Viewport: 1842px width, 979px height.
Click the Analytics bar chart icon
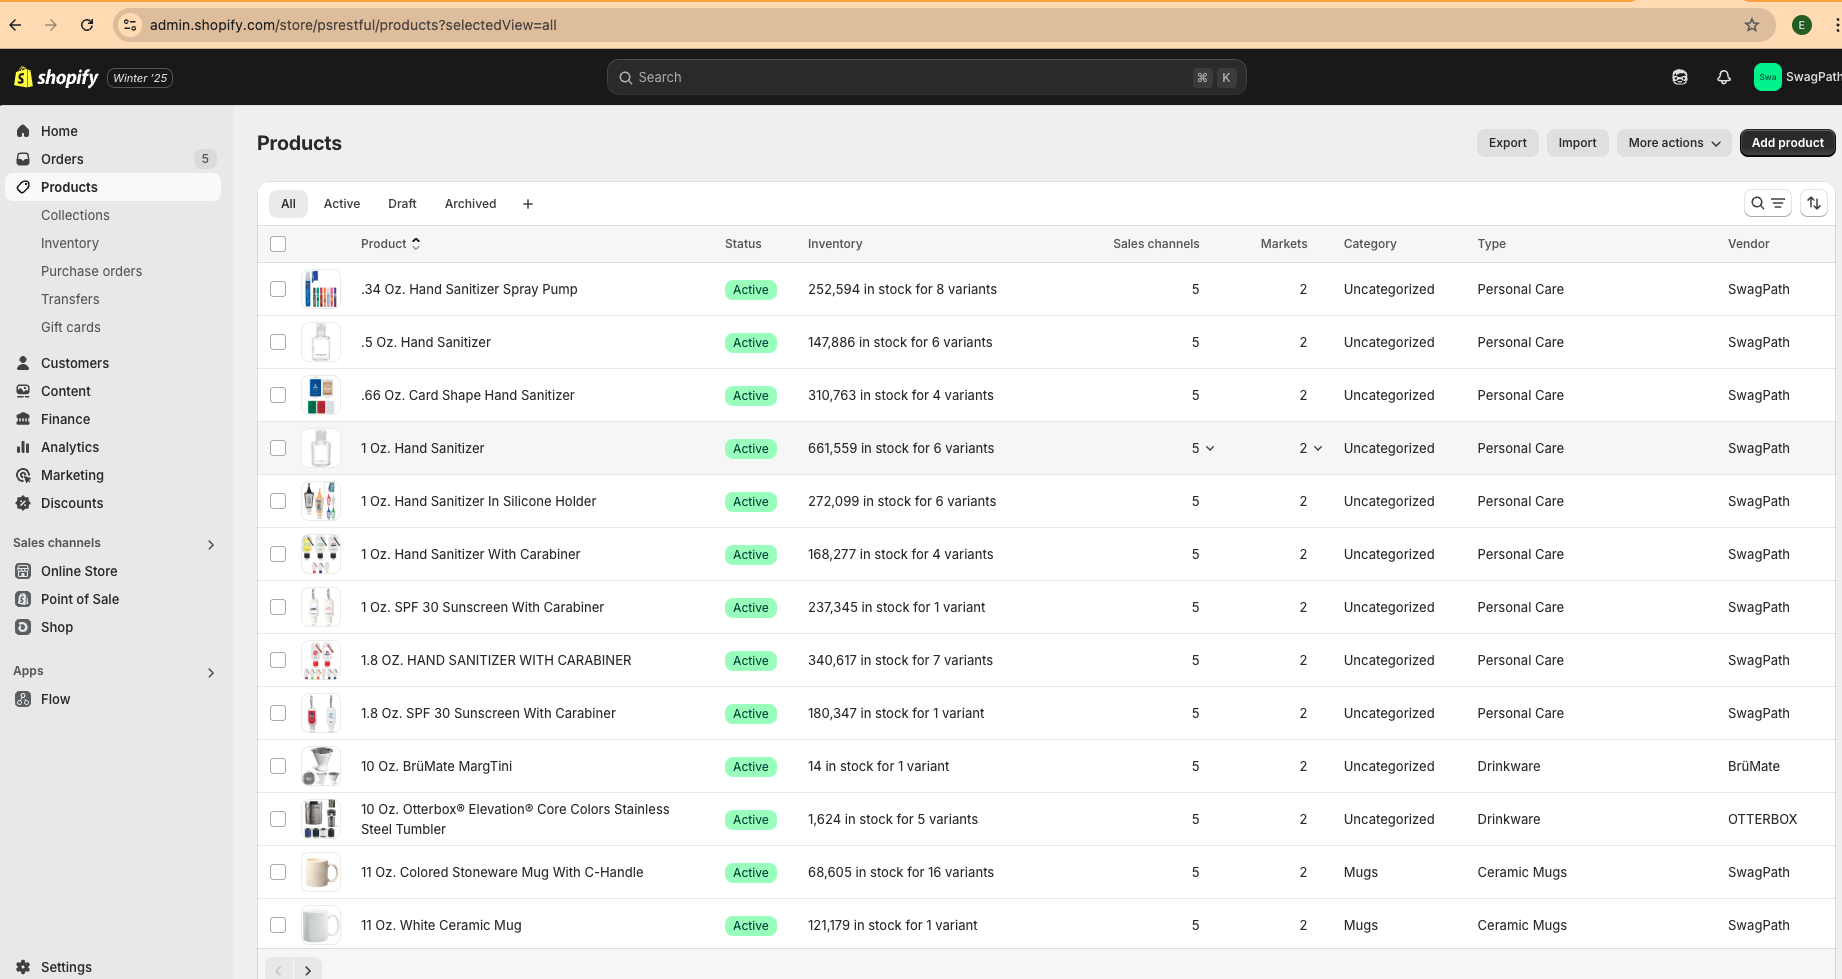[x=23, y=447]
